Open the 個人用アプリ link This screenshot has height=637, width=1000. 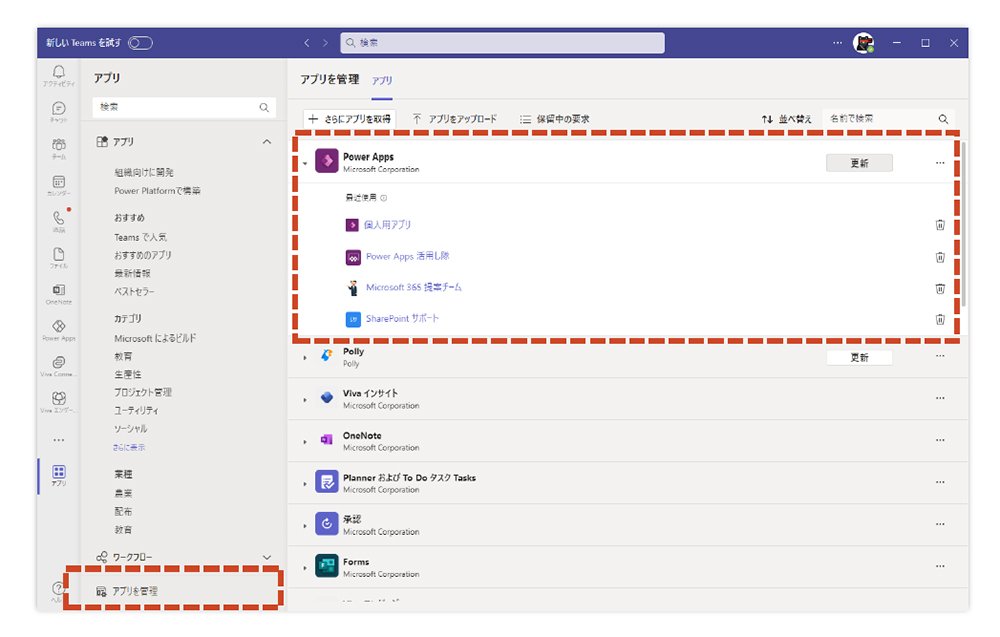click(387, 224)
